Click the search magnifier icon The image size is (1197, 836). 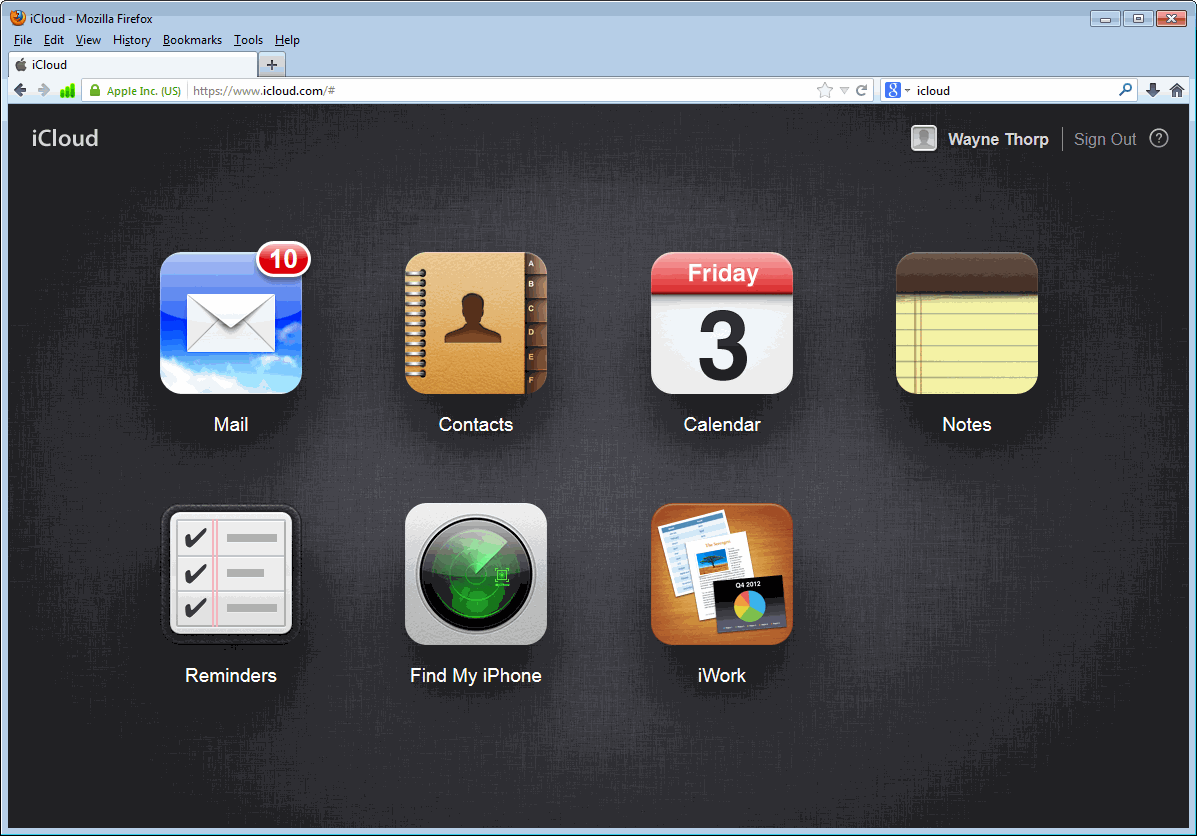click(1125, 90)
